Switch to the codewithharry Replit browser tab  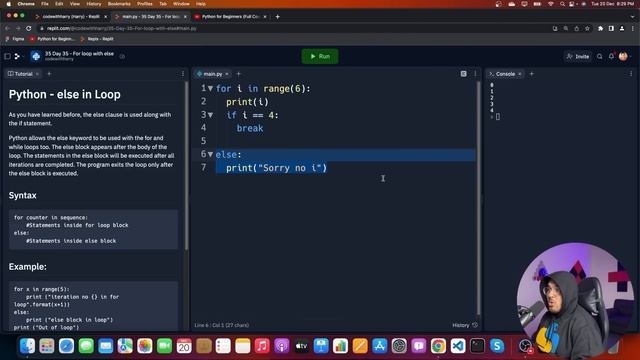coord(71,17)
